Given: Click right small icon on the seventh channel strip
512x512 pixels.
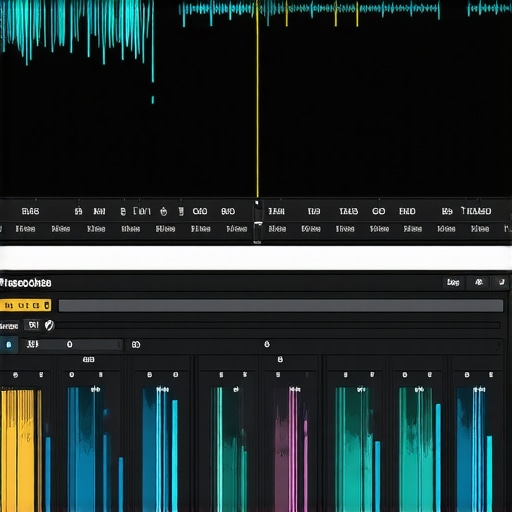Looking at the screenshot, I should pos(430,375).
